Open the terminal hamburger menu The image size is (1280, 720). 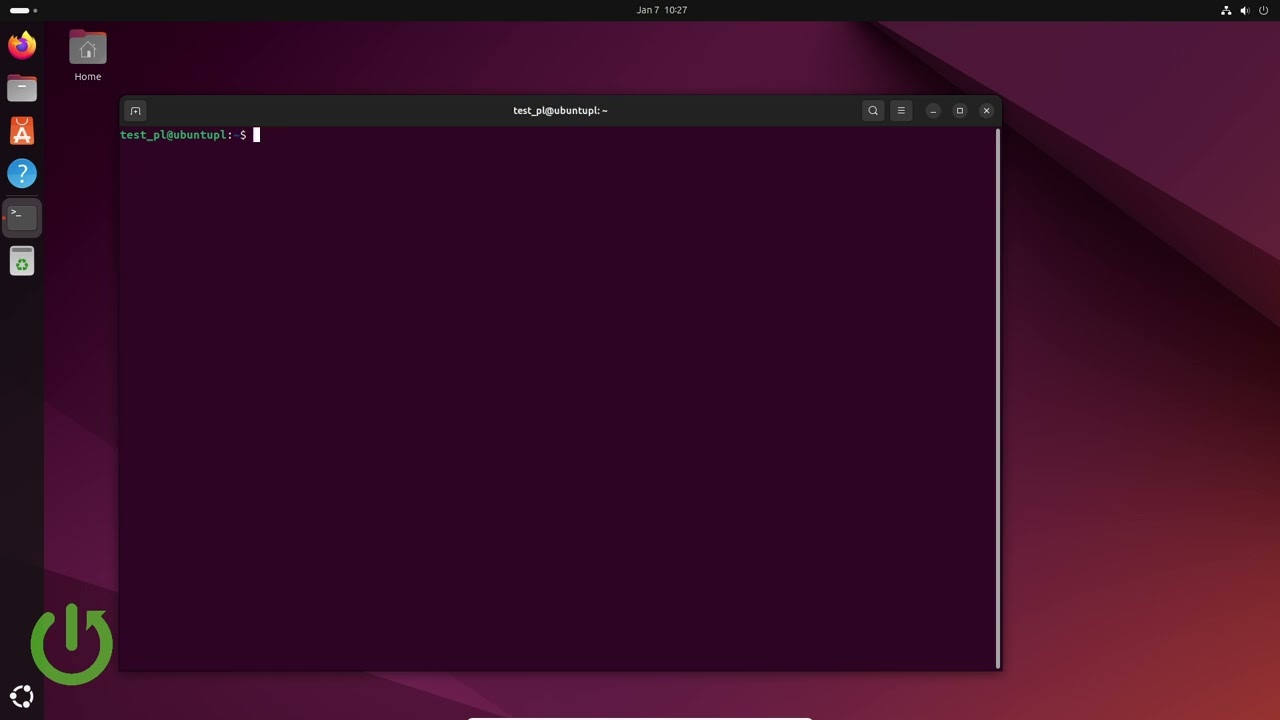point(901,111)
